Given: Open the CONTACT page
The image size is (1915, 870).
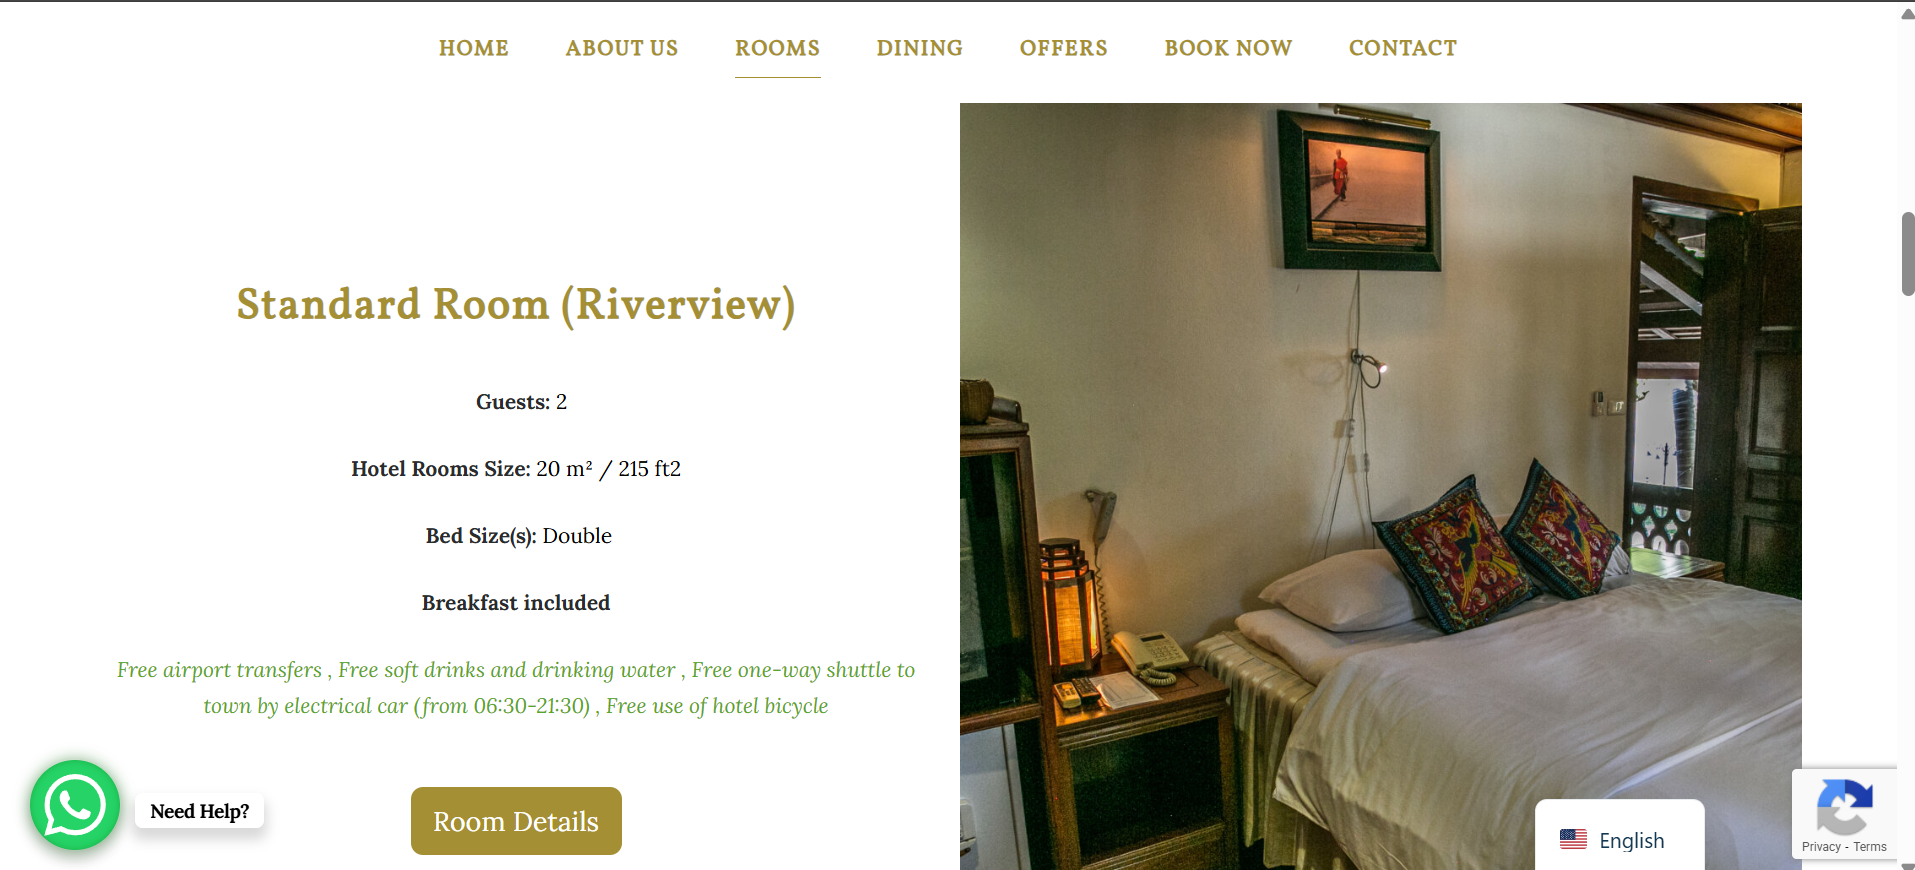Looking at the screenshot, I should [1403, 48].
